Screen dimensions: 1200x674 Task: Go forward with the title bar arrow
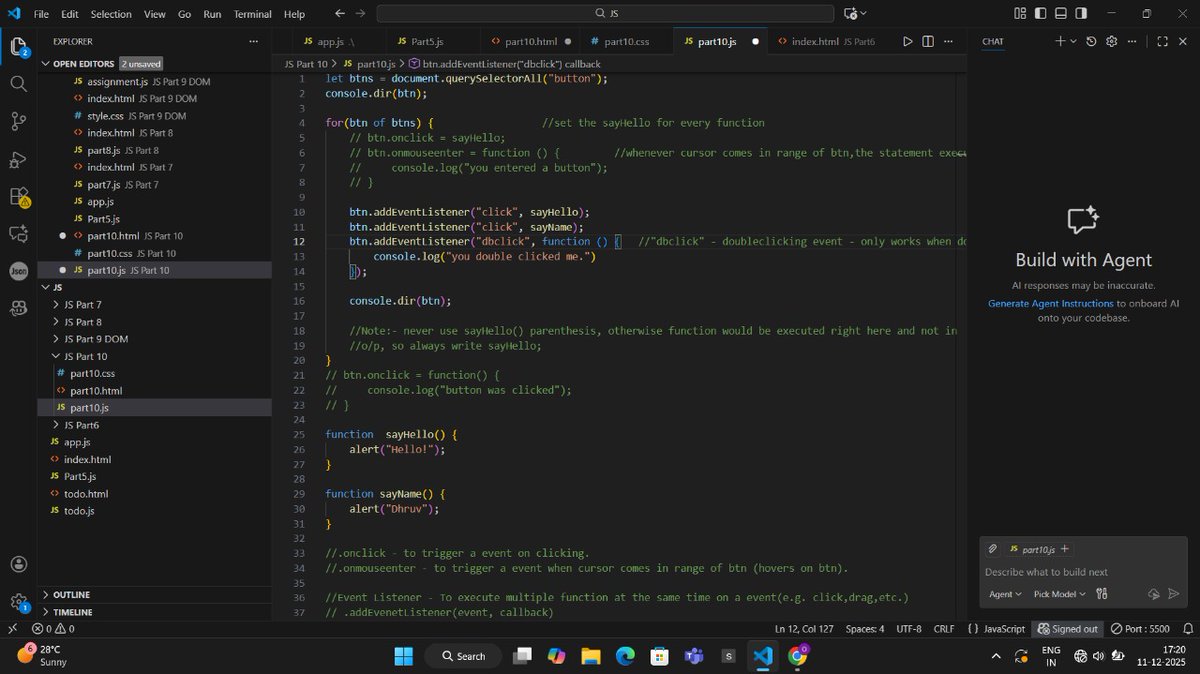(x=360, y=13)
